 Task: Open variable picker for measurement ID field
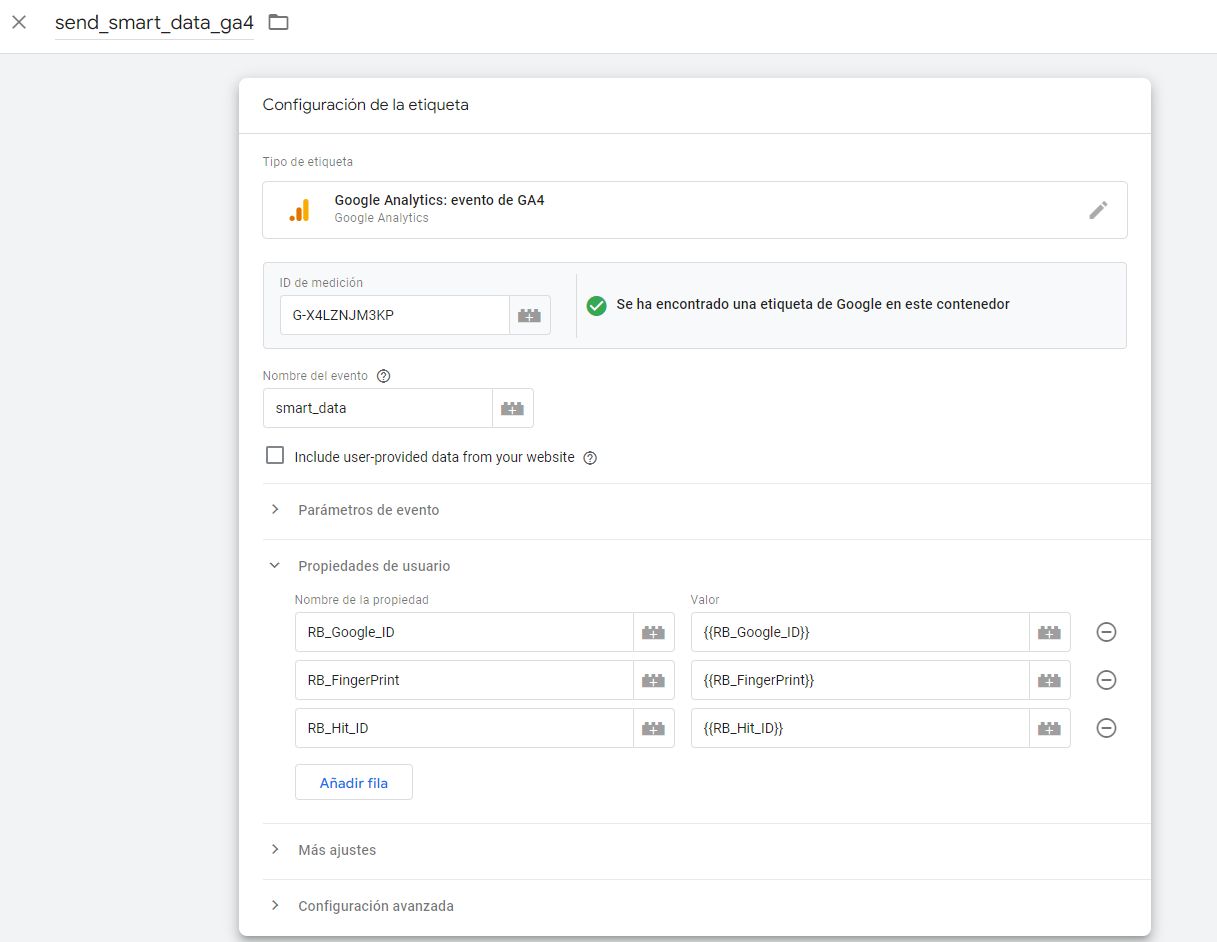click(529, 315)
